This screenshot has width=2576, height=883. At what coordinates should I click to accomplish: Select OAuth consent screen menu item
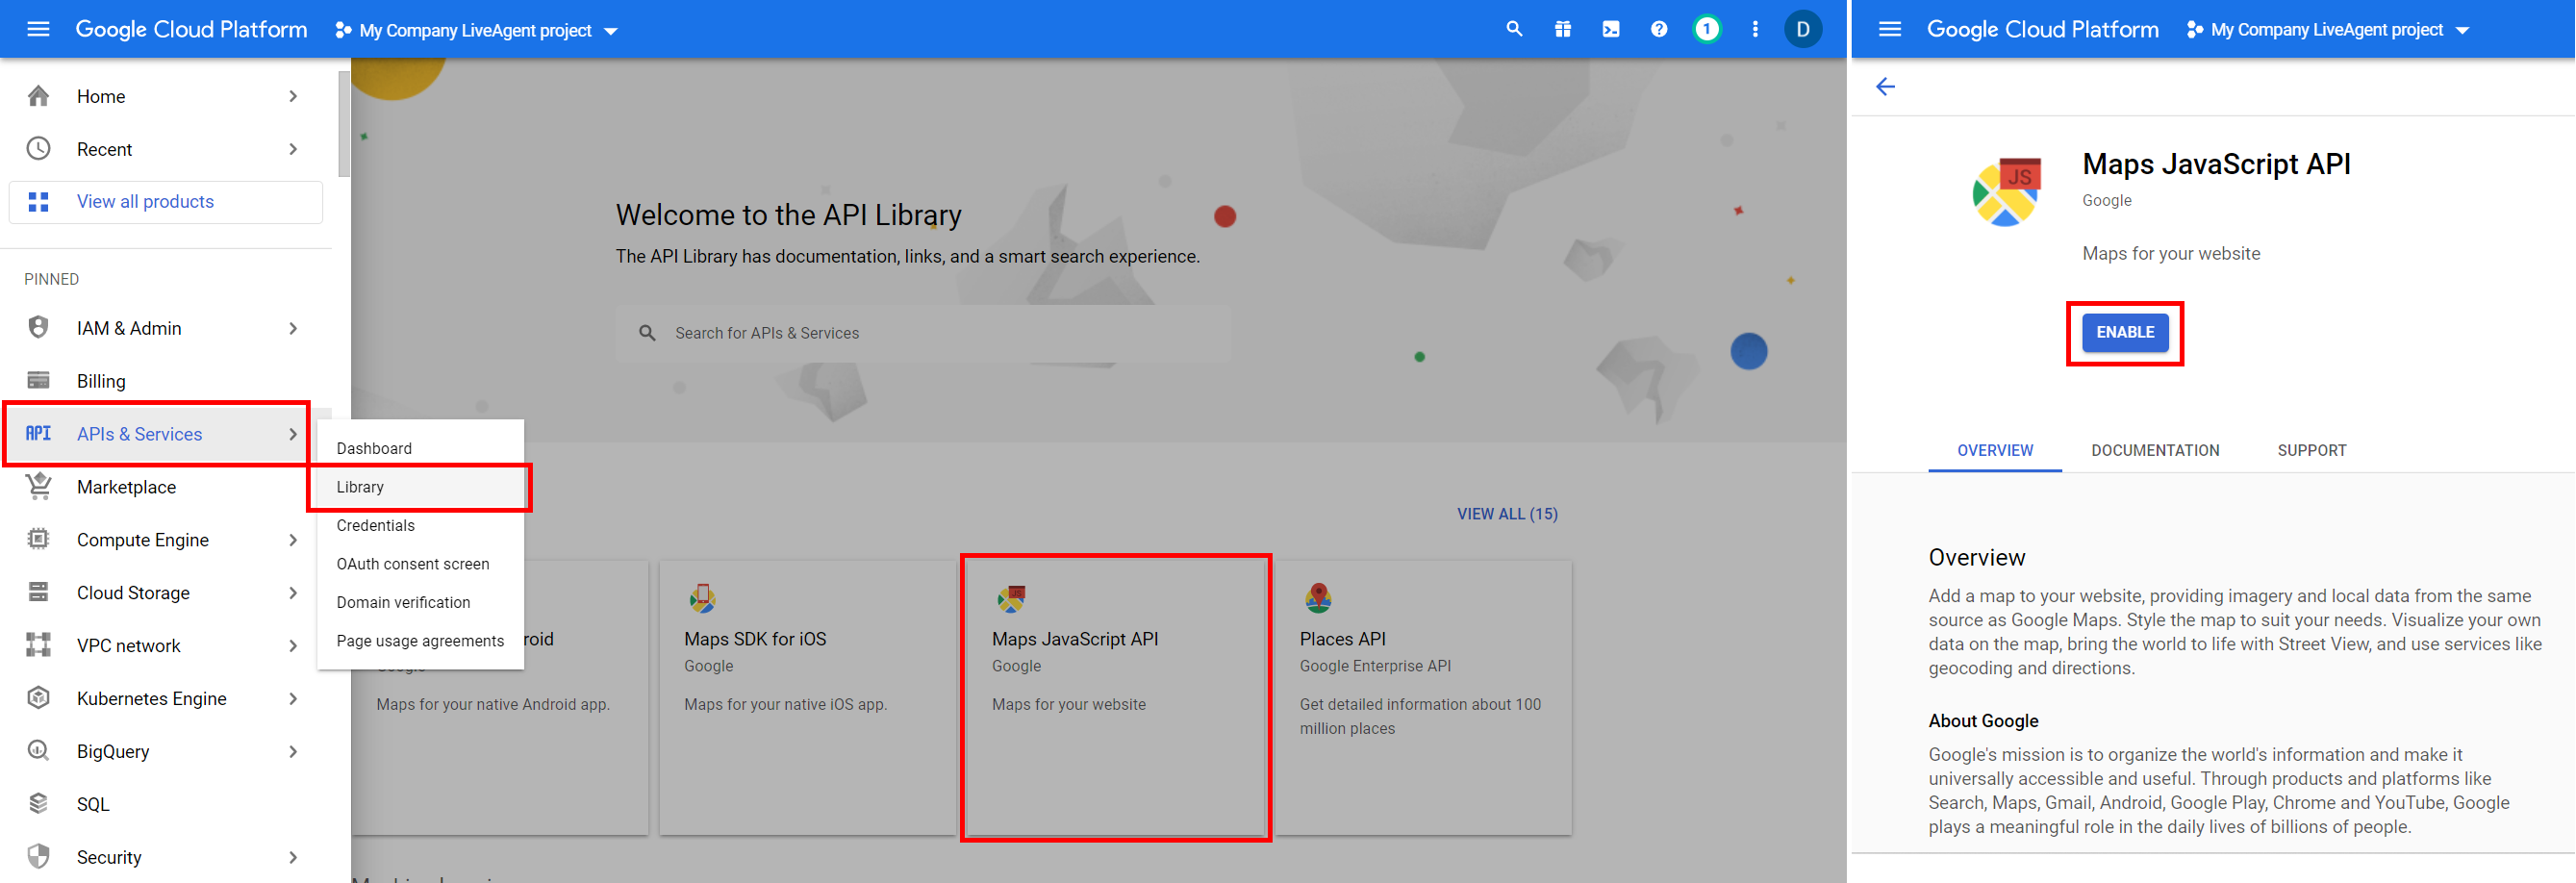point(420,564)
